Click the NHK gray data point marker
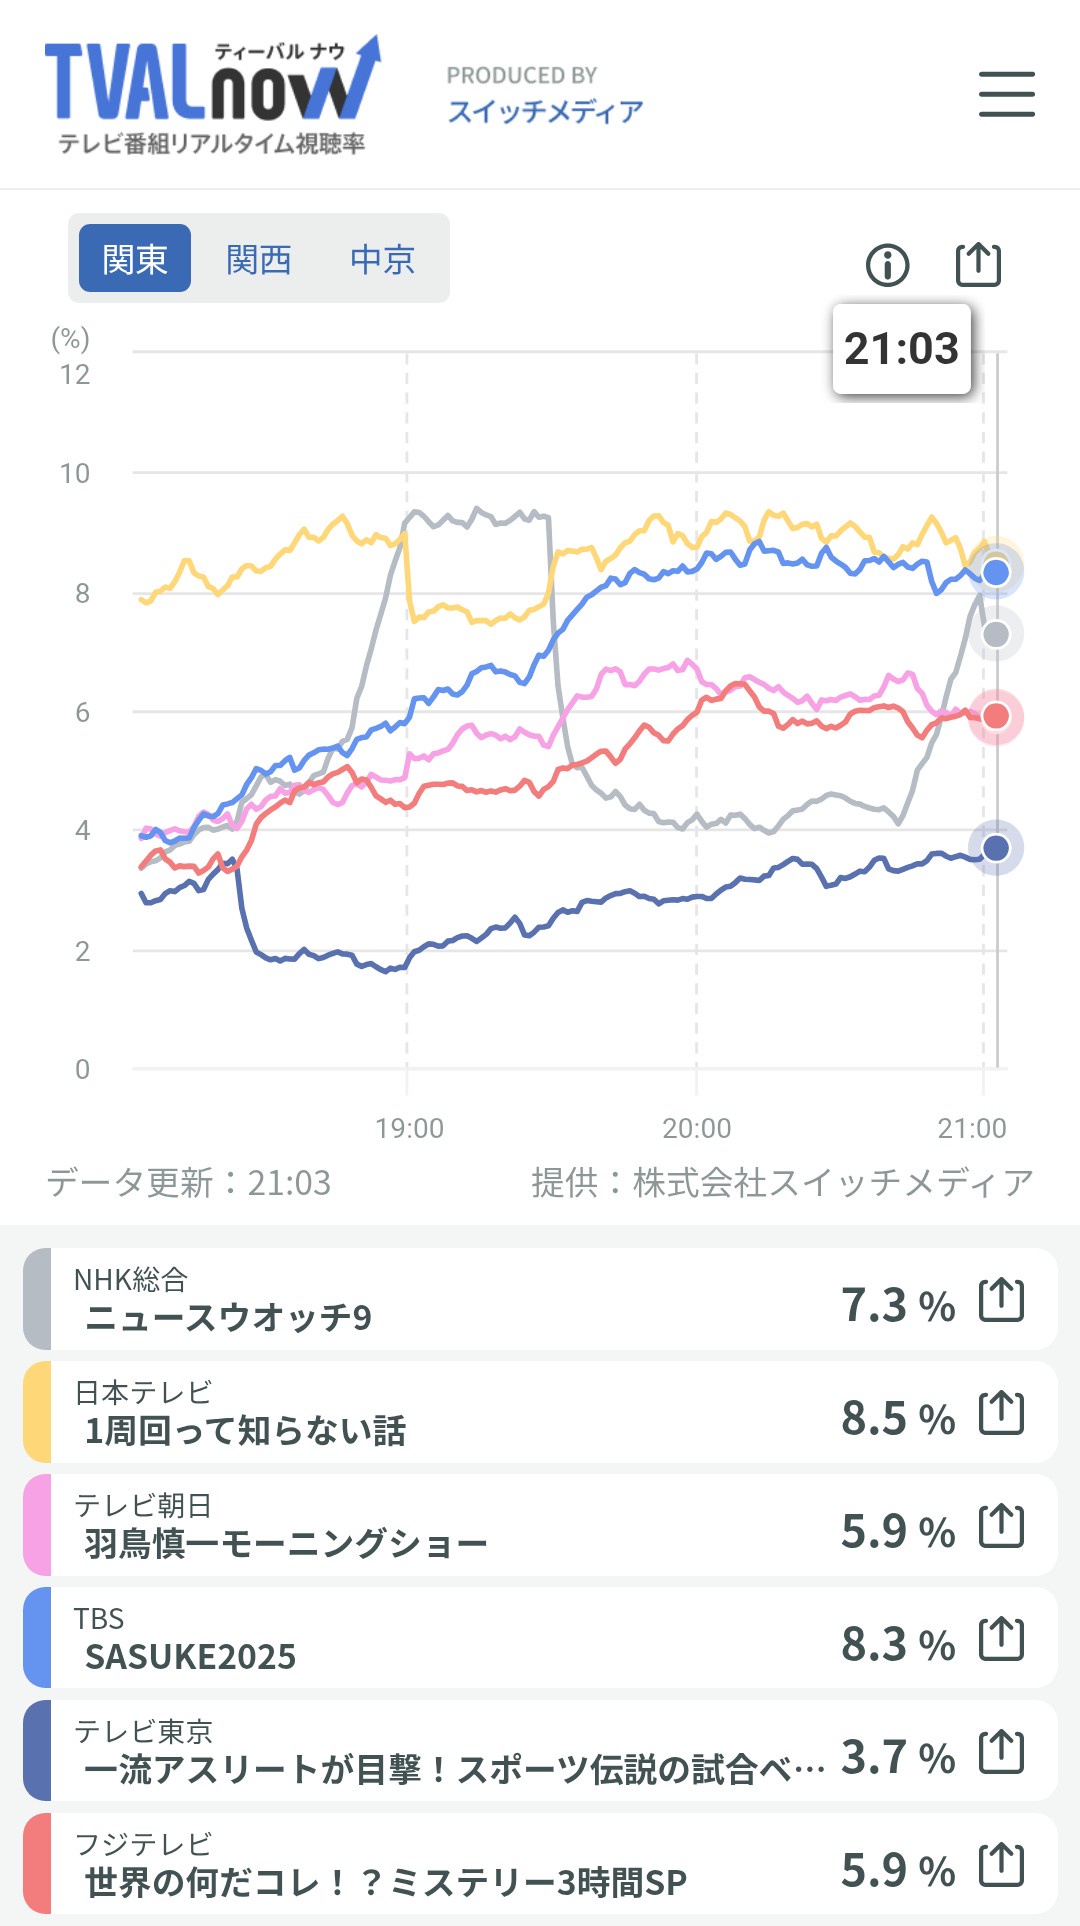The height and width of the screenshot is (1926, 1080). pos(996,634)
